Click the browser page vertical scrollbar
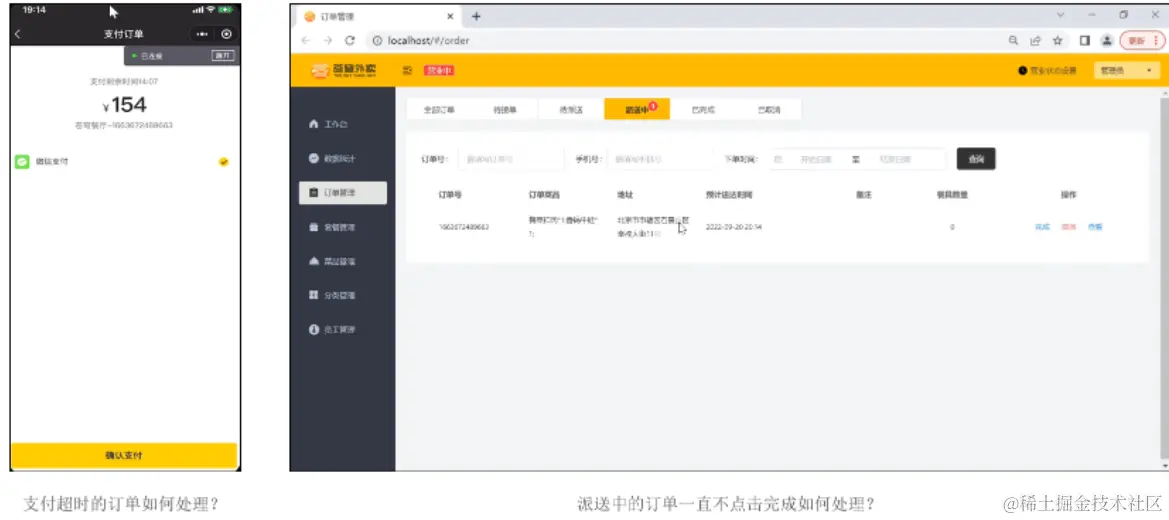Viewport: 1169px width, 520px height. click(1165, 280)
